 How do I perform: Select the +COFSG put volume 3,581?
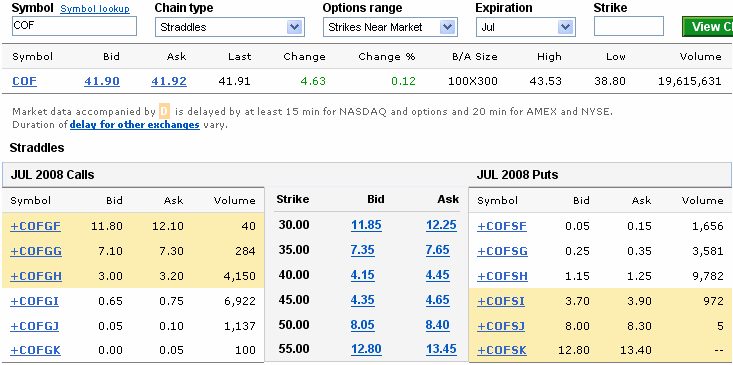coord(707,251)
